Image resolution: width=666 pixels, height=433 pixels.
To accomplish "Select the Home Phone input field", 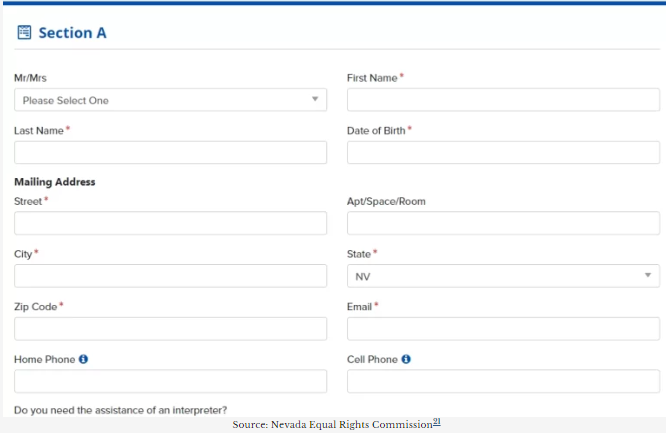I will [170, 382].
